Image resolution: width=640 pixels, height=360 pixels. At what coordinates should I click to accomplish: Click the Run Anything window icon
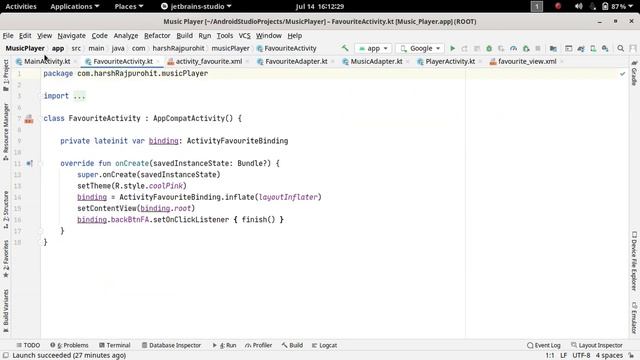pos(569,48)
